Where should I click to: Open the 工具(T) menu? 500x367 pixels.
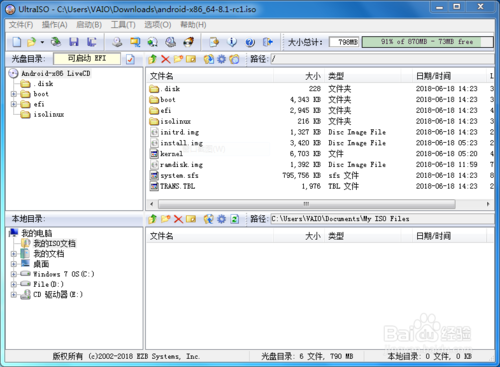click(x=123, y=25)
